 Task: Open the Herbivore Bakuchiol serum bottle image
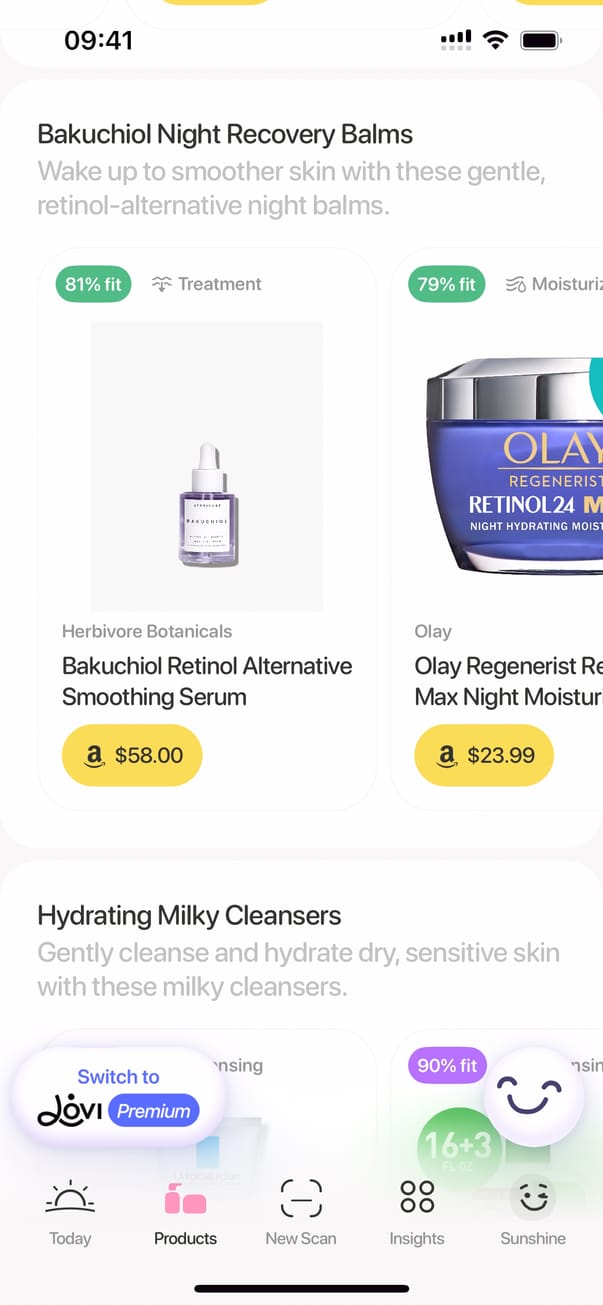207,466
